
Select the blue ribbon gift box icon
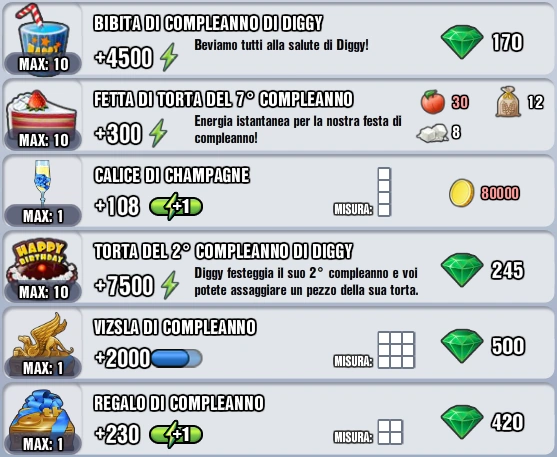pyautogui.click(x=42, y=414)
